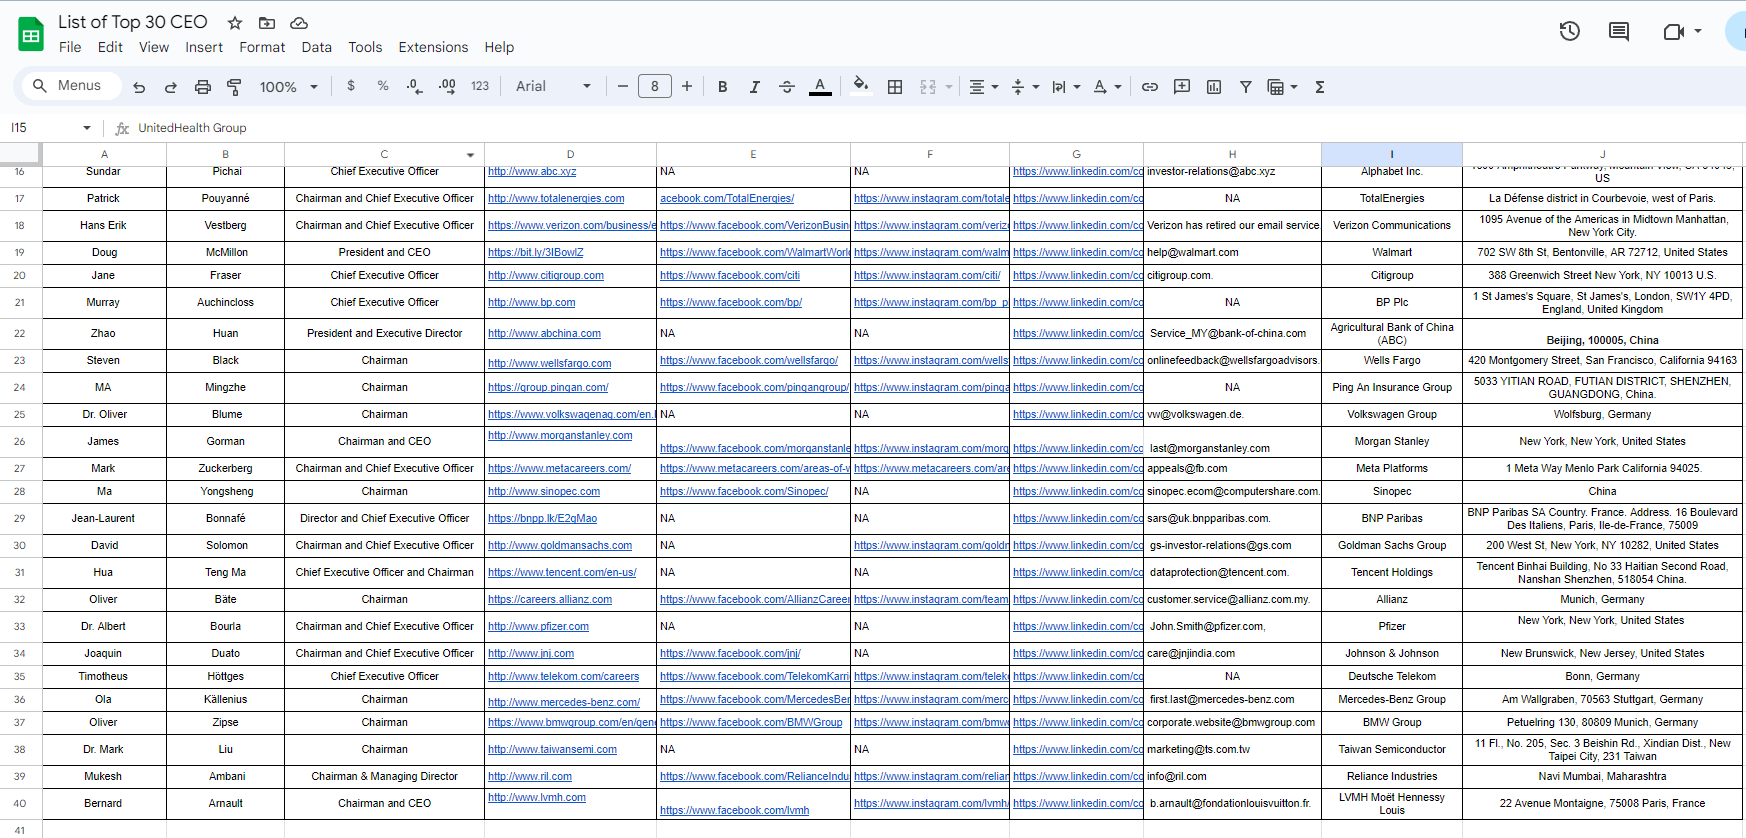
Task: Toggle Strikethrough formatting
Action: coord(787,87)
